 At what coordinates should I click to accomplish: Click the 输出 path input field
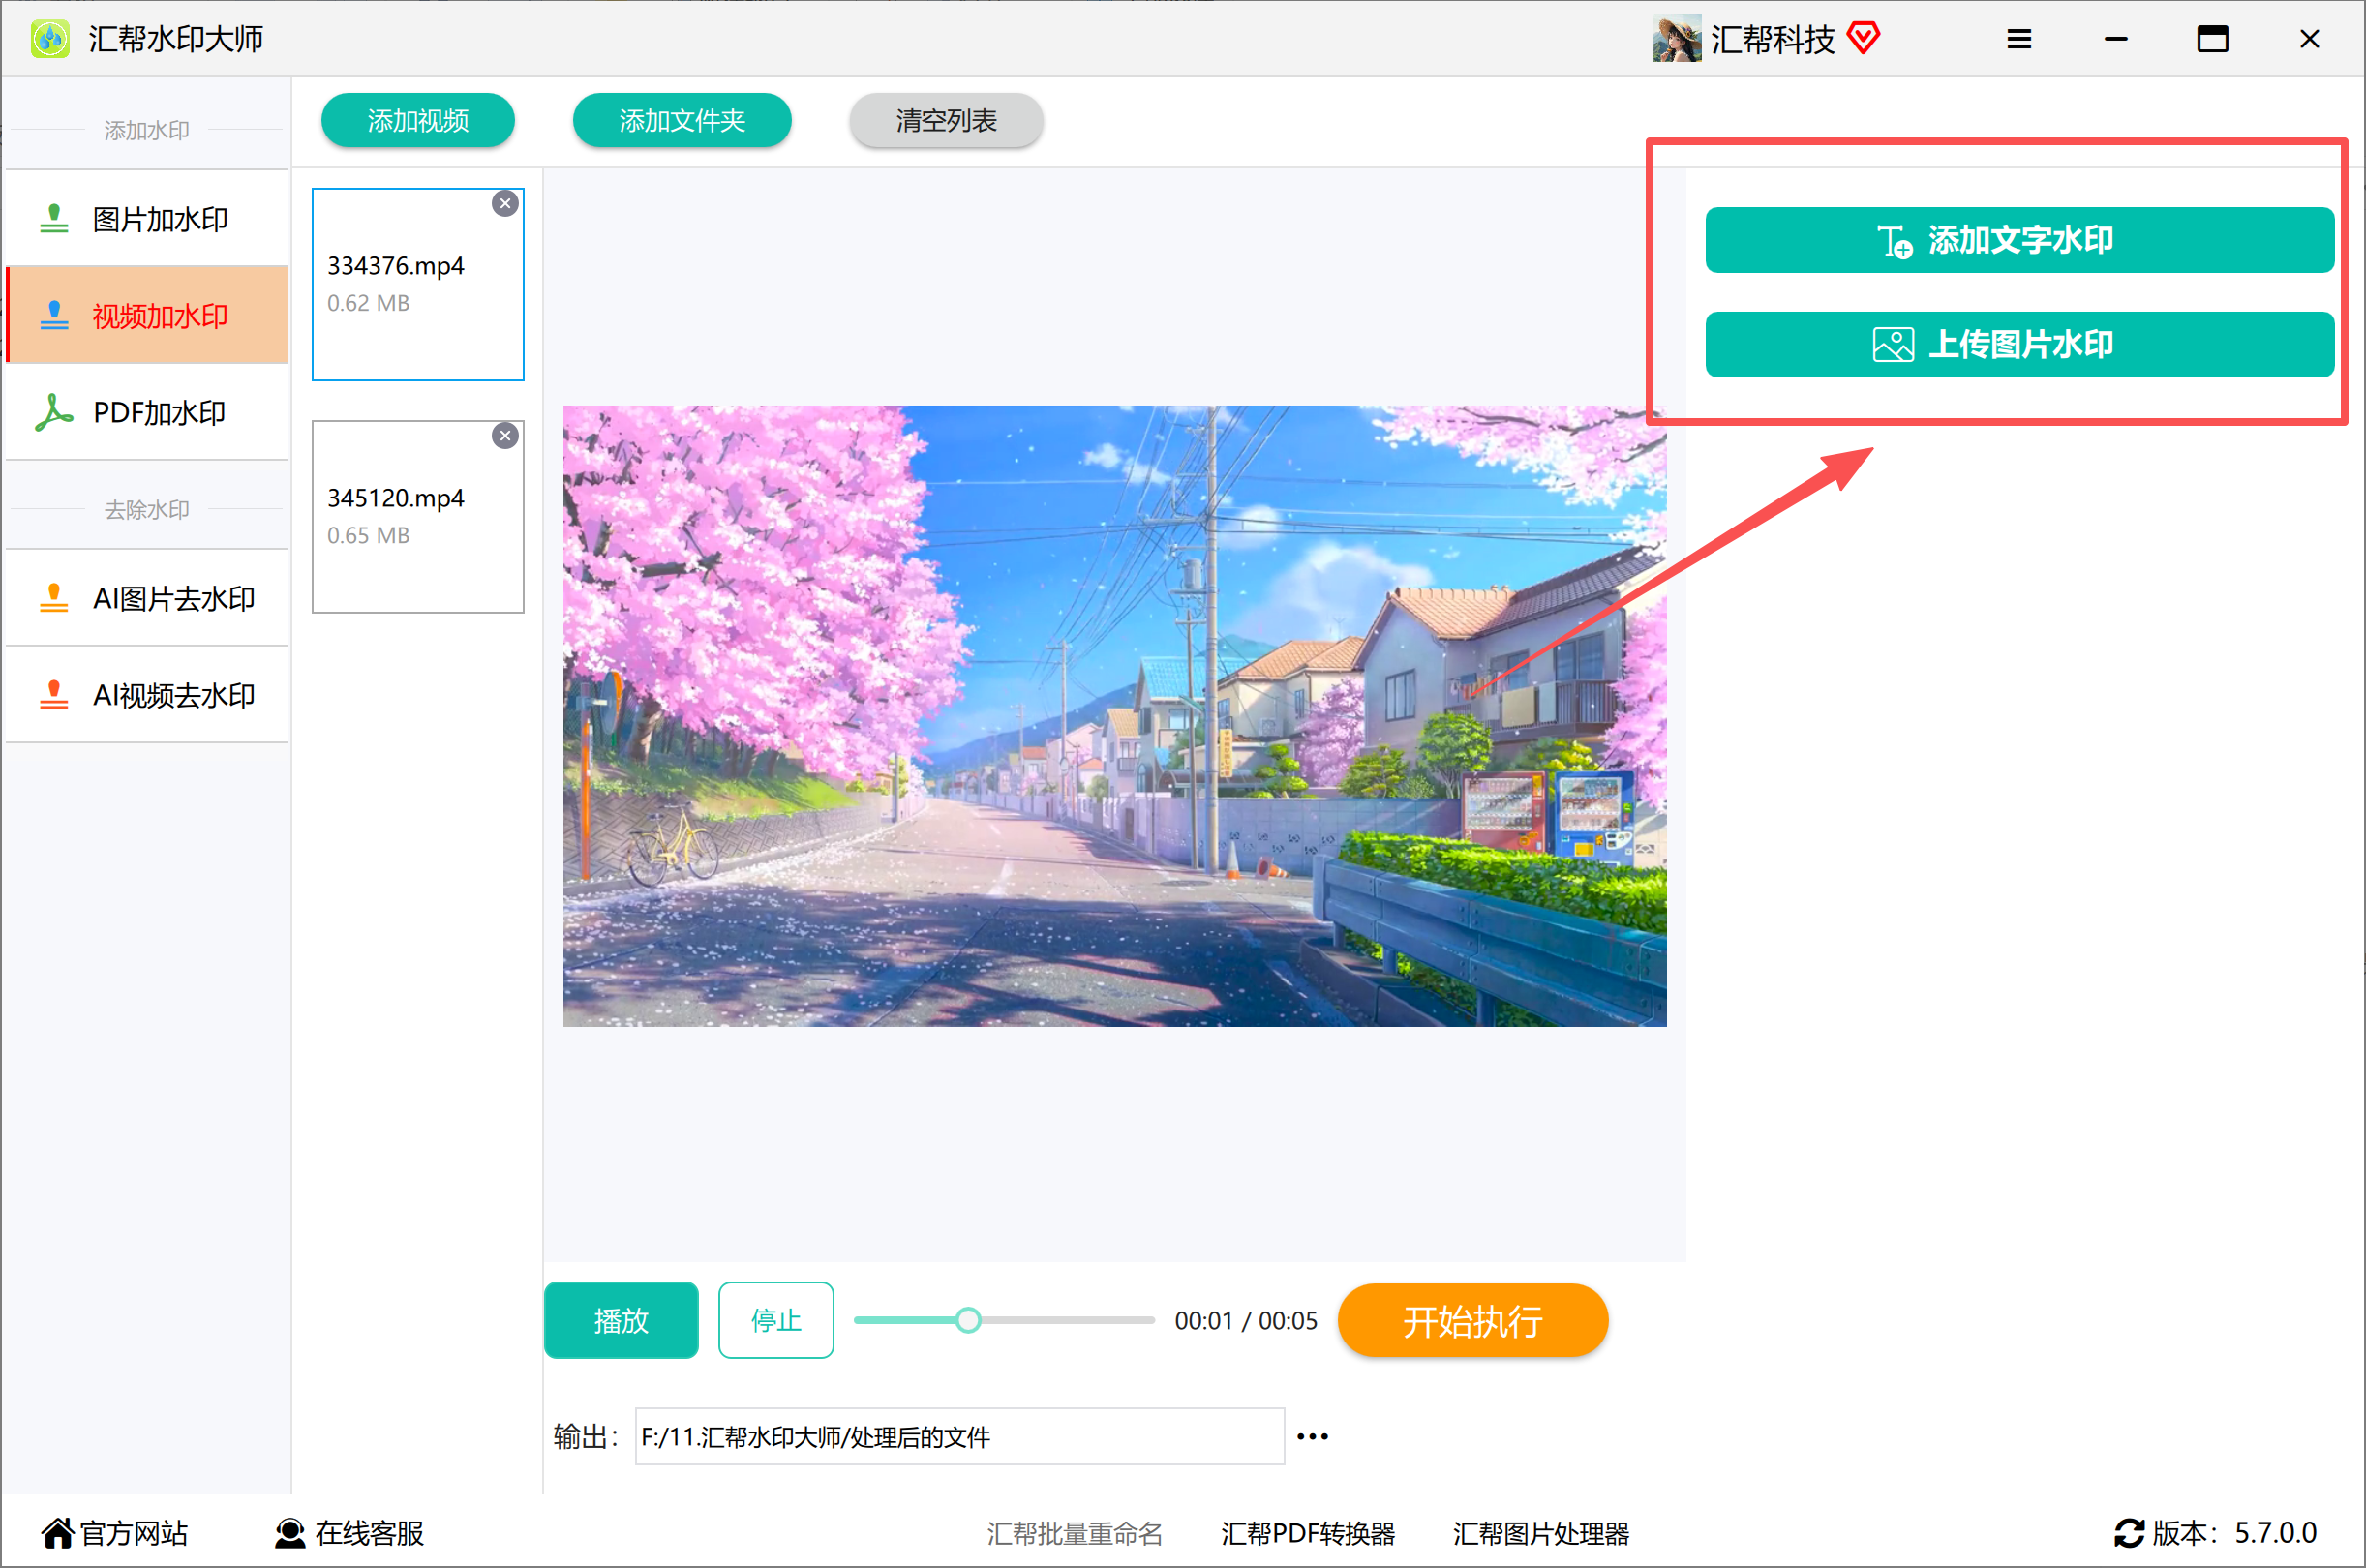pos(960,1437)
